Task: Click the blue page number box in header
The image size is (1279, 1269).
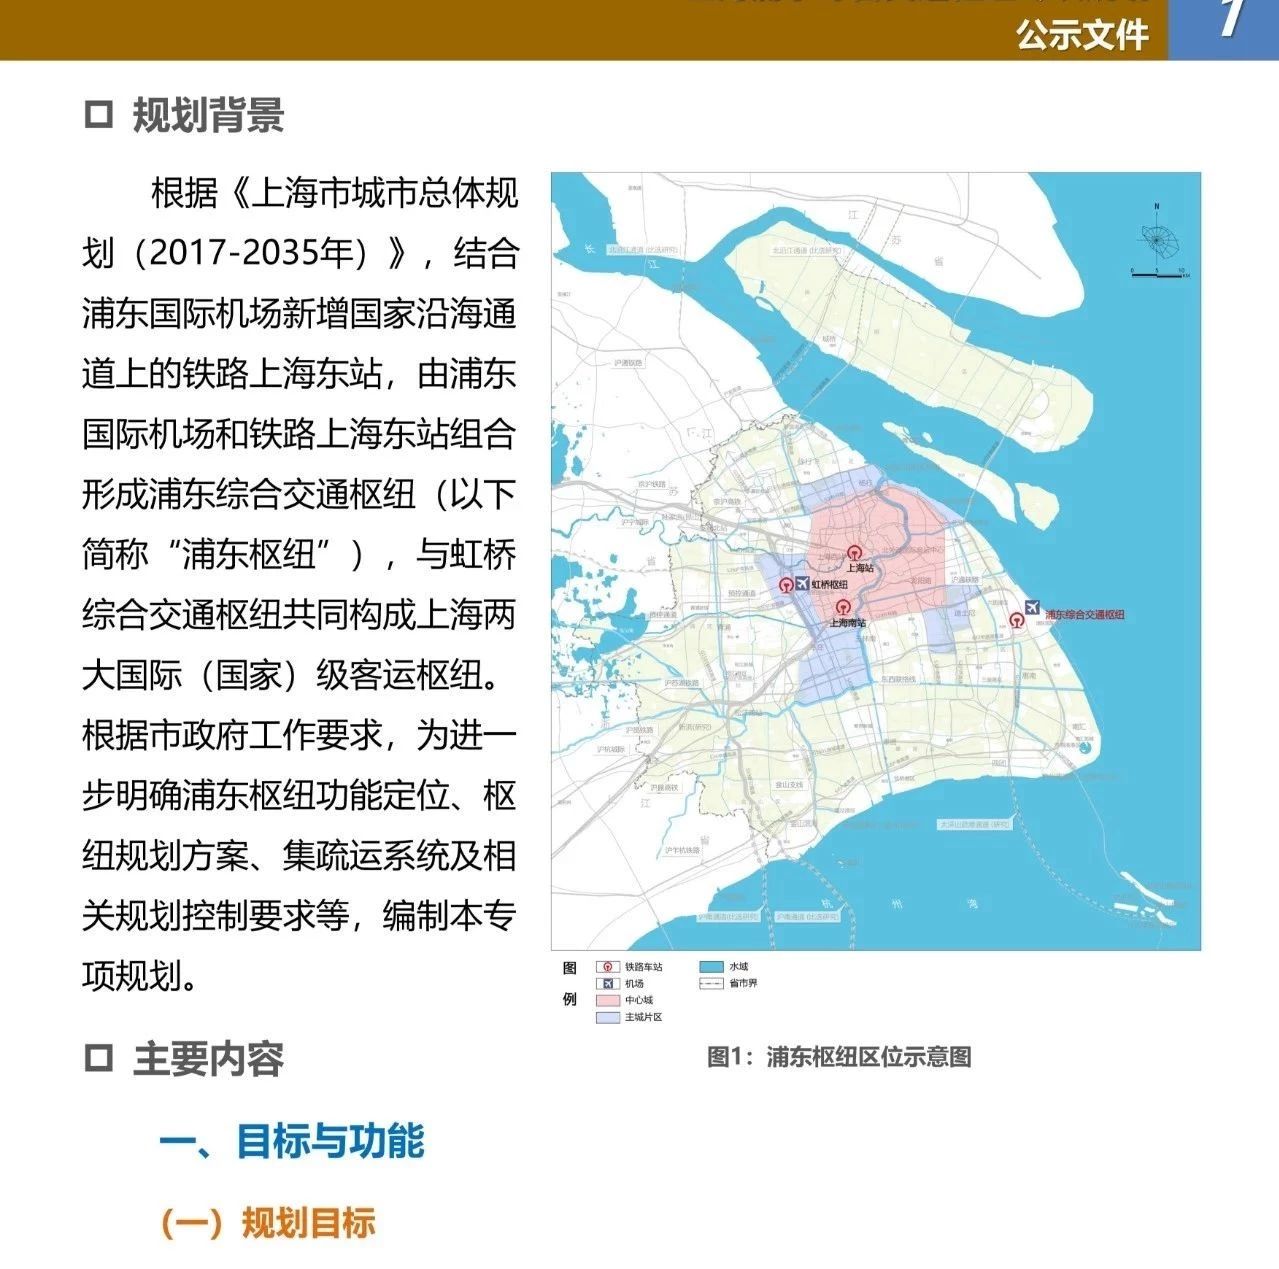Action: pos(1224,29)
